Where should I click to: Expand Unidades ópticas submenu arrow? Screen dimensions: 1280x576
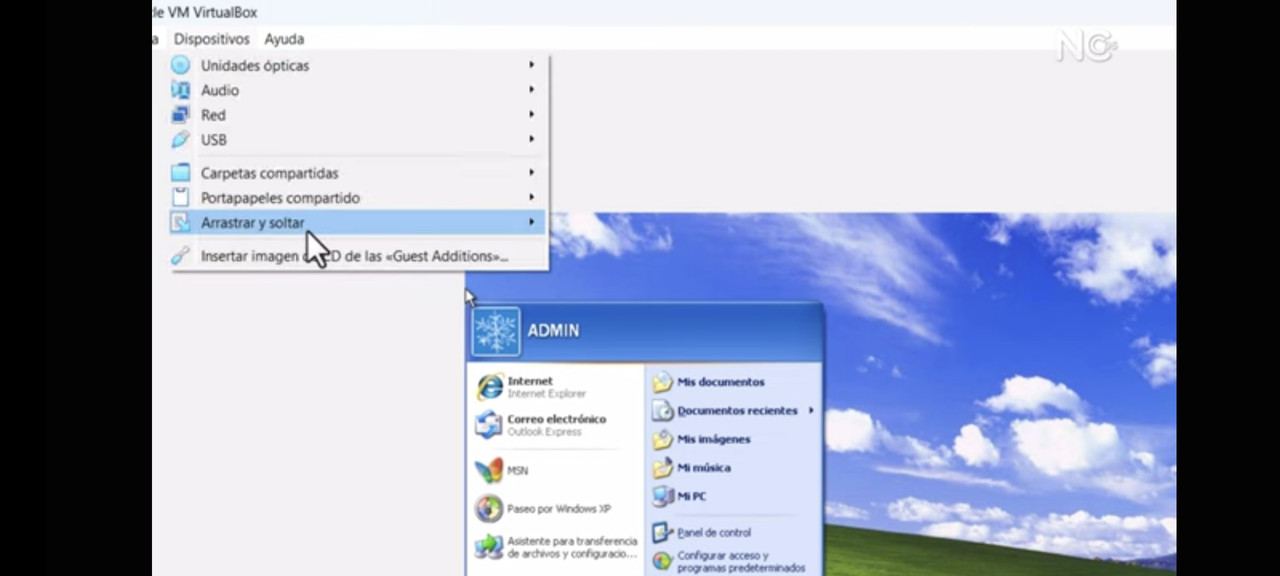pyautogui.click(x=532, y=65)
